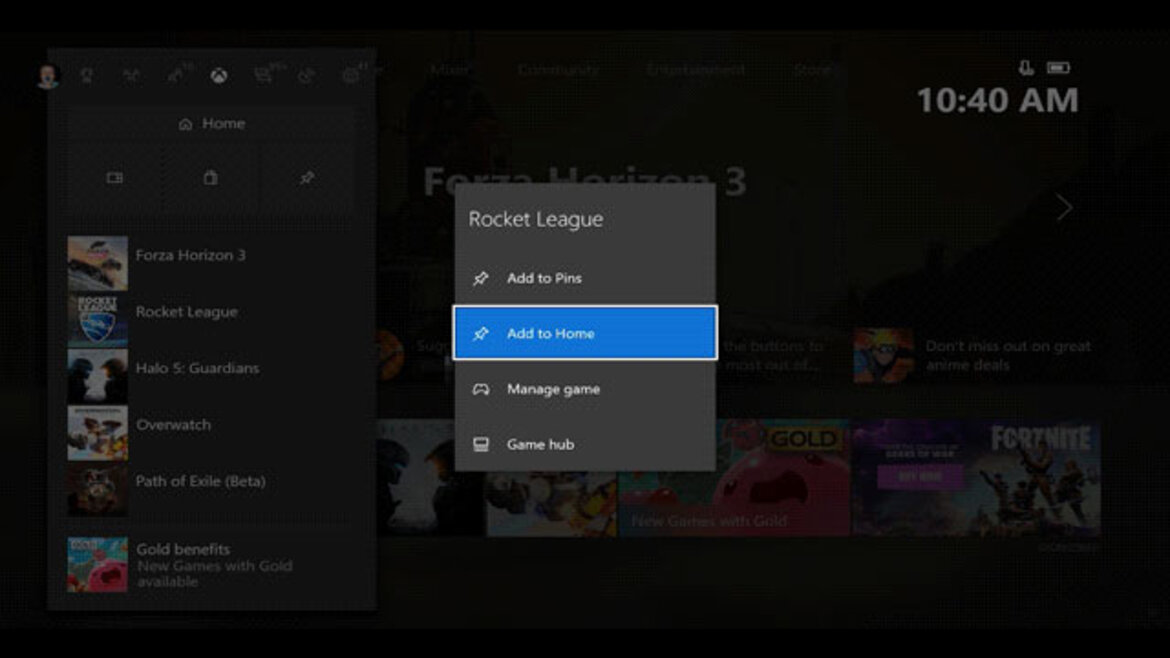Switch to the dashboard Community tab

[558, 69]
